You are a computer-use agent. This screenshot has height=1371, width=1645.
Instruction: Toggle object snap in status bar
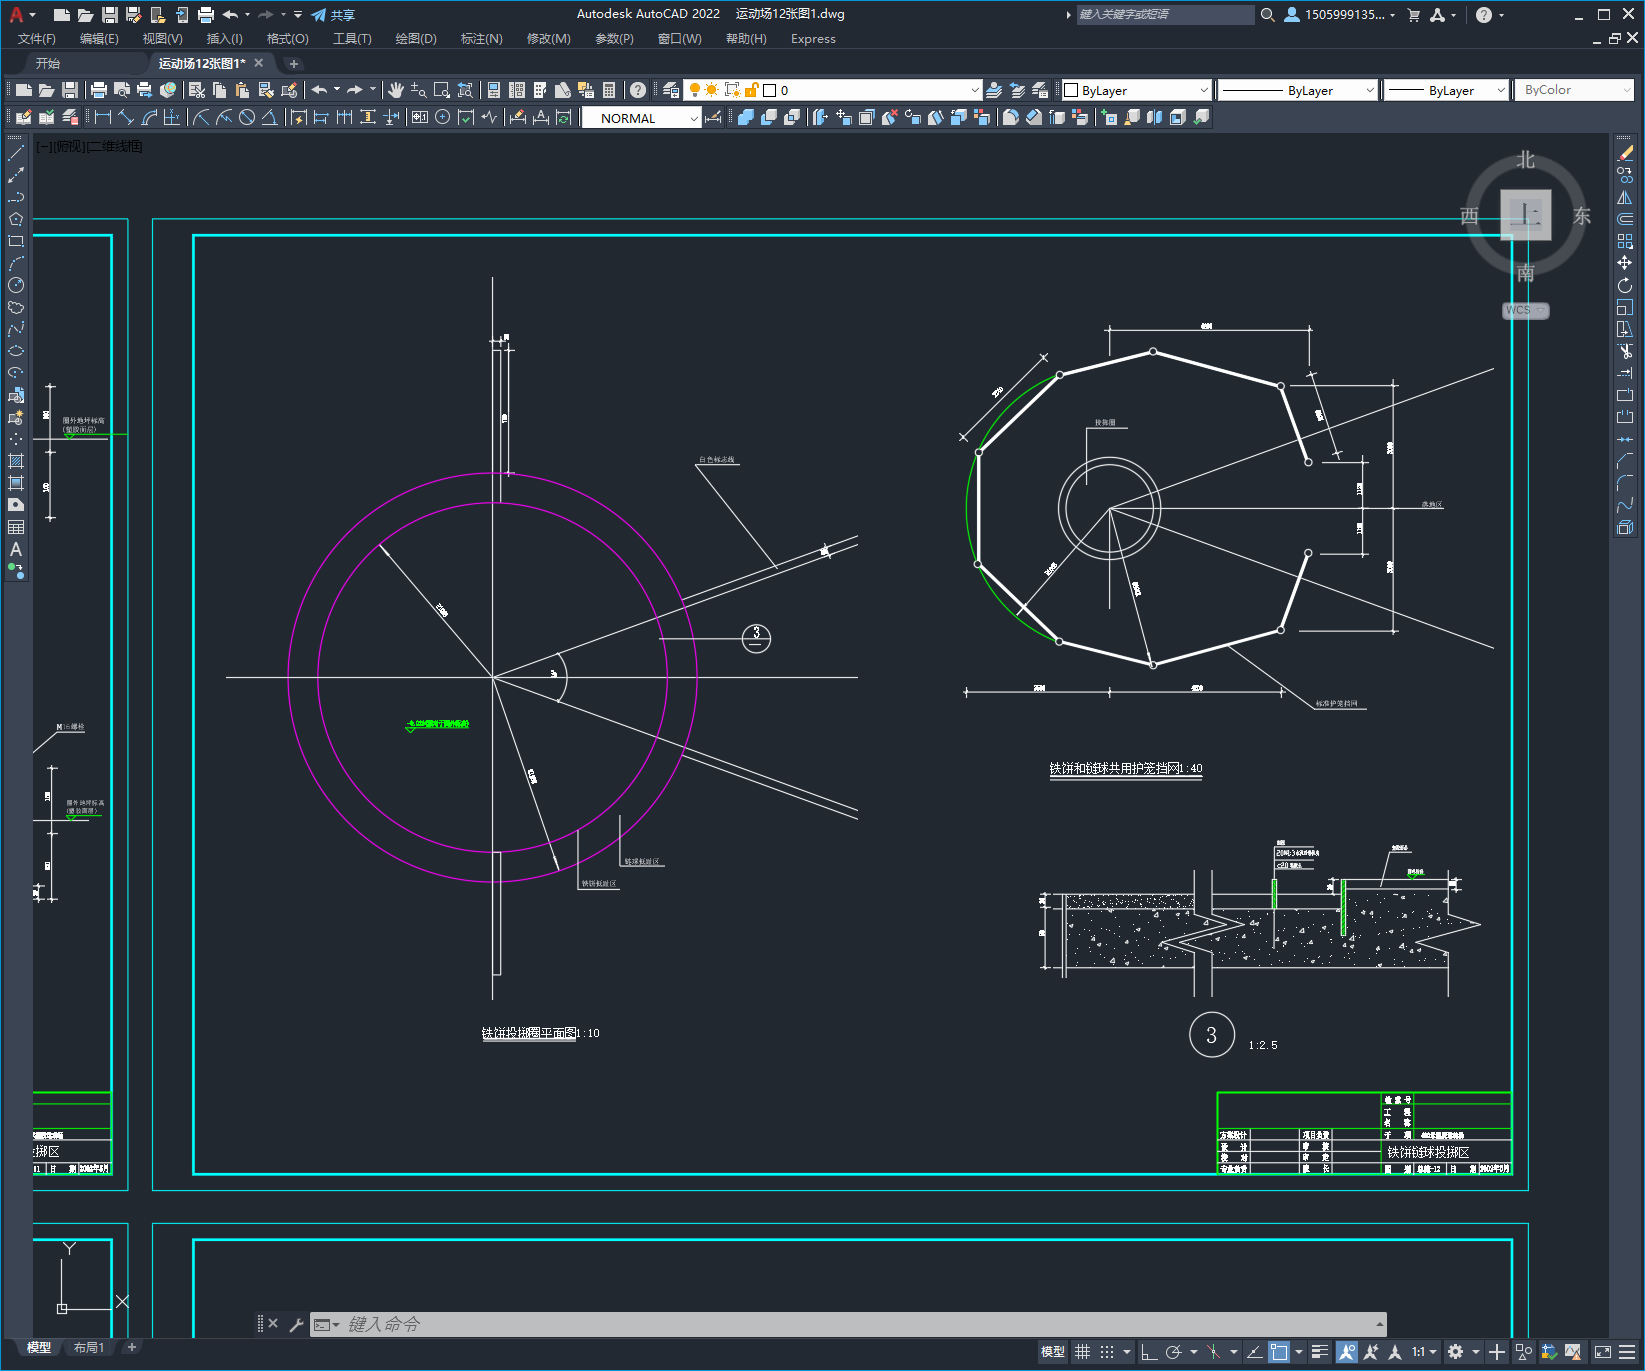tap(1279, 1352)
